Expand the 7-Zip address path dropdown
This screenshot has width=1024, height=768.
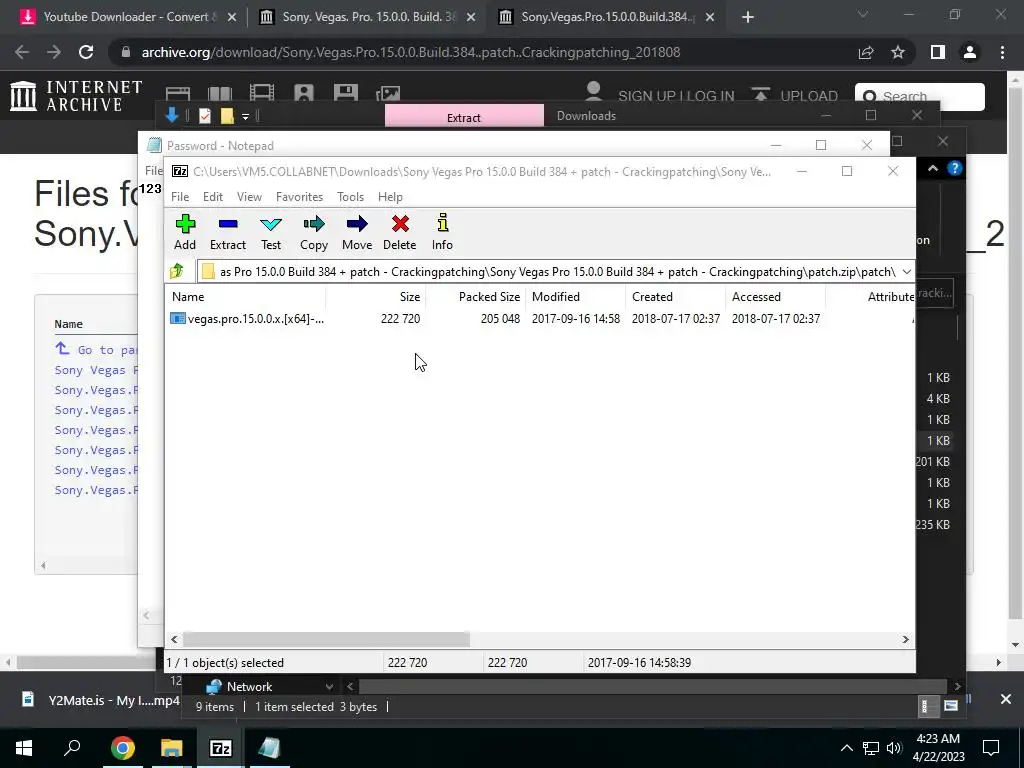click(x=906, y=272)
